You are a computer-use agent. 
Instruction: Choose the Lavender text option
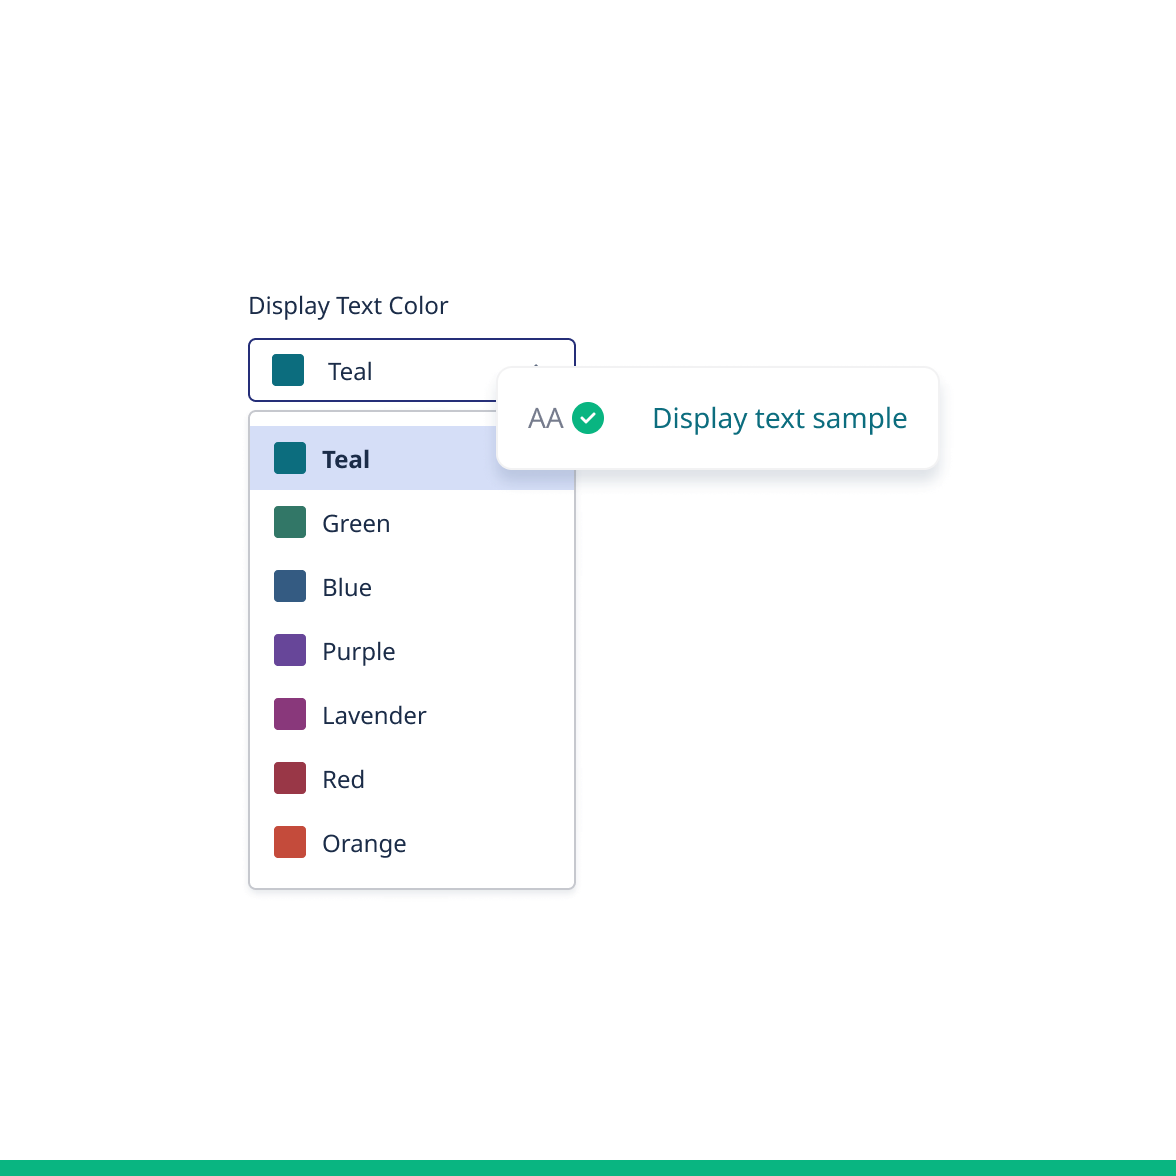point(374,715)
